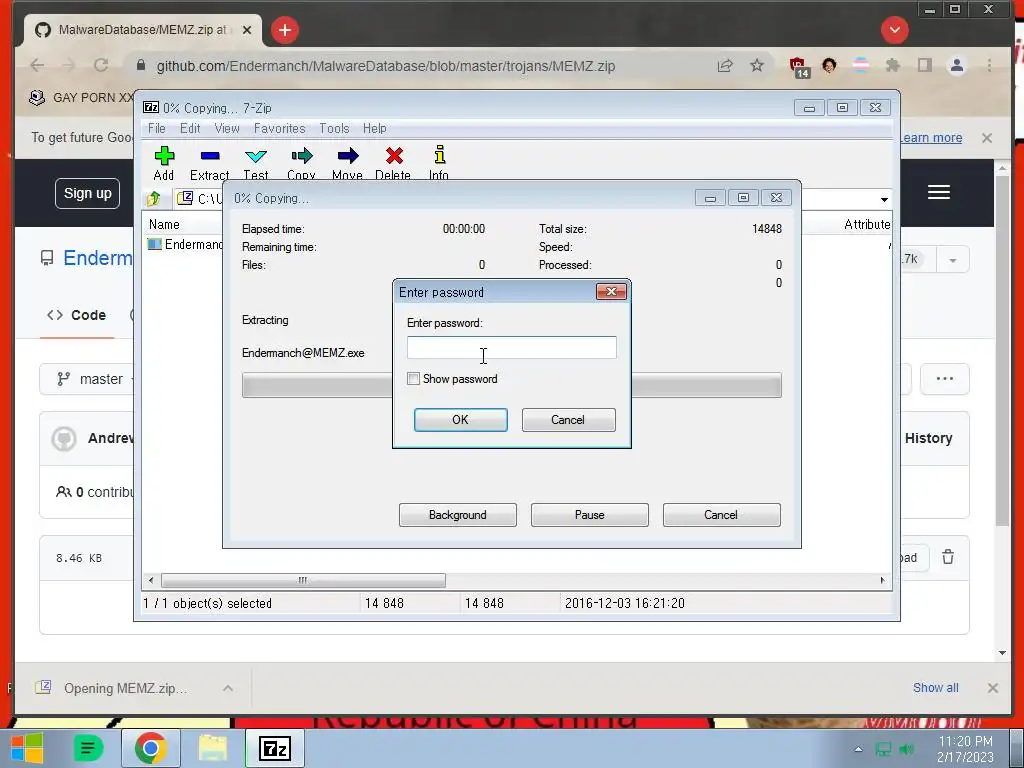Pause the copying operation
Viewport: 1024px width, 768px height.
tap(590, 515)
